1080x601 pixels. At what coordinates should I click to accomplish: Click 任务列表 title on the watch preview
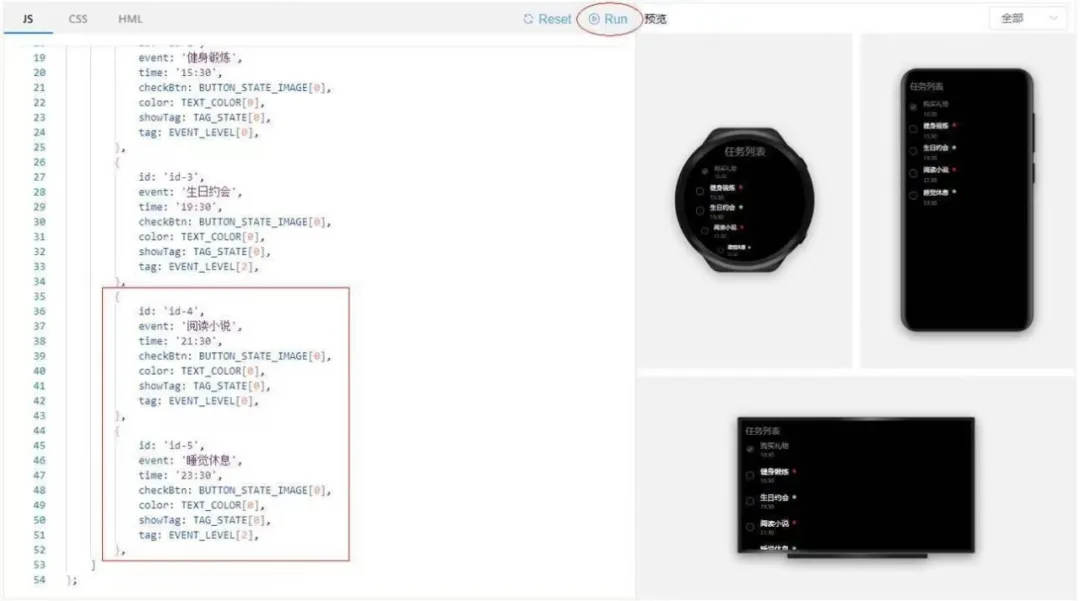click(745, 151)
